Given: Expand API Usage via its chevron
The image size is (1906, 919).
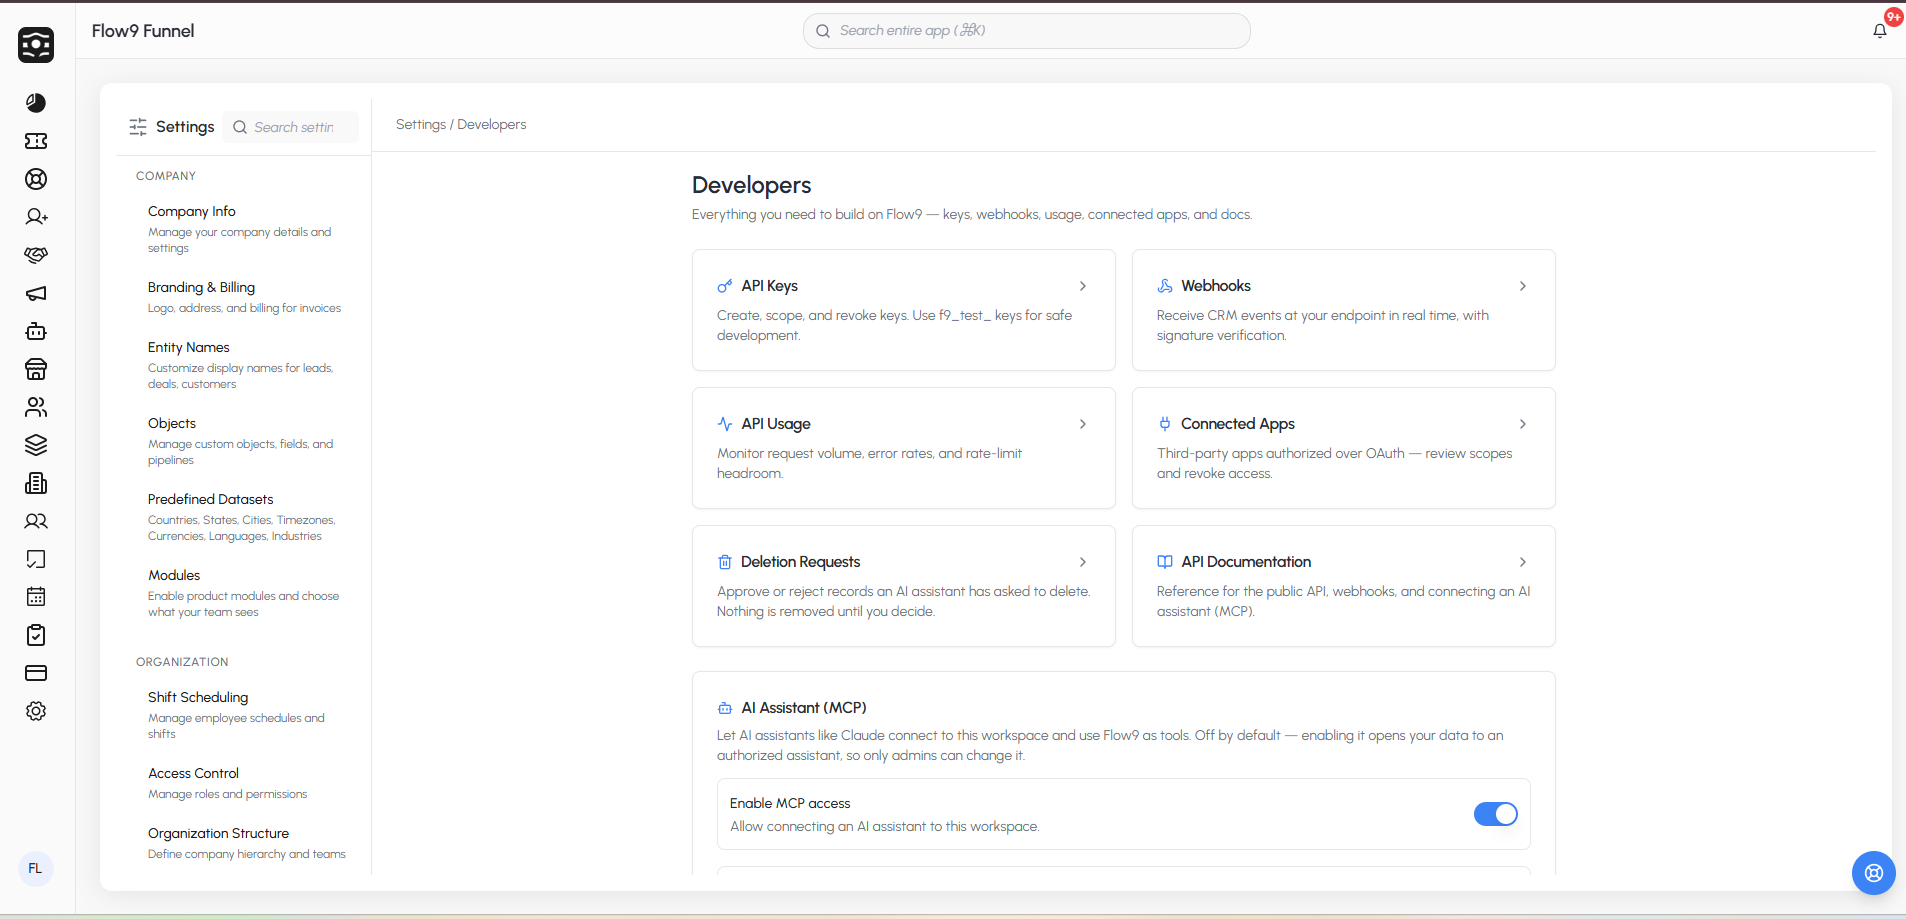Looking at the screenshot, I should [x=1083, y=424].
